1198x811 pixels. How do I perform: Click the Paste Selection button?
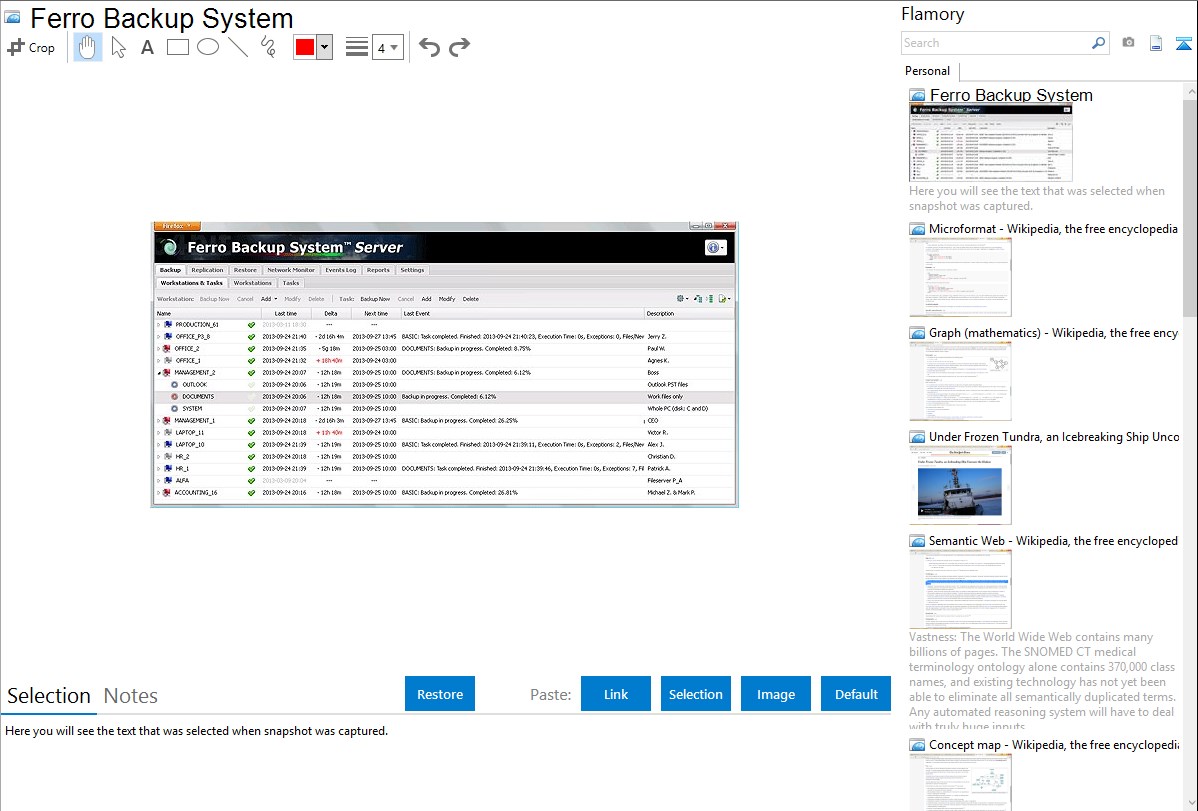(x=695, y=694)
